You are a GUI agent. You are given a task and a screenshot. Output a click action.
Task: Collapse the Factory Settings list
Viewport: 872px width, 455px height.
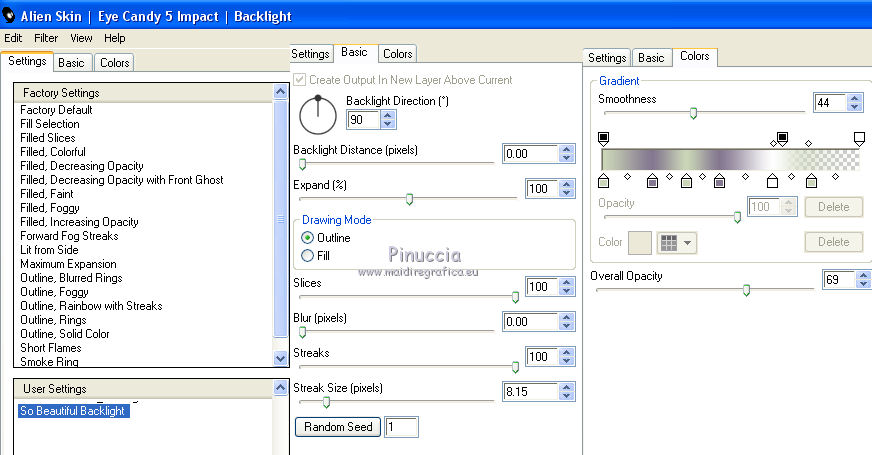pos(280,92)
